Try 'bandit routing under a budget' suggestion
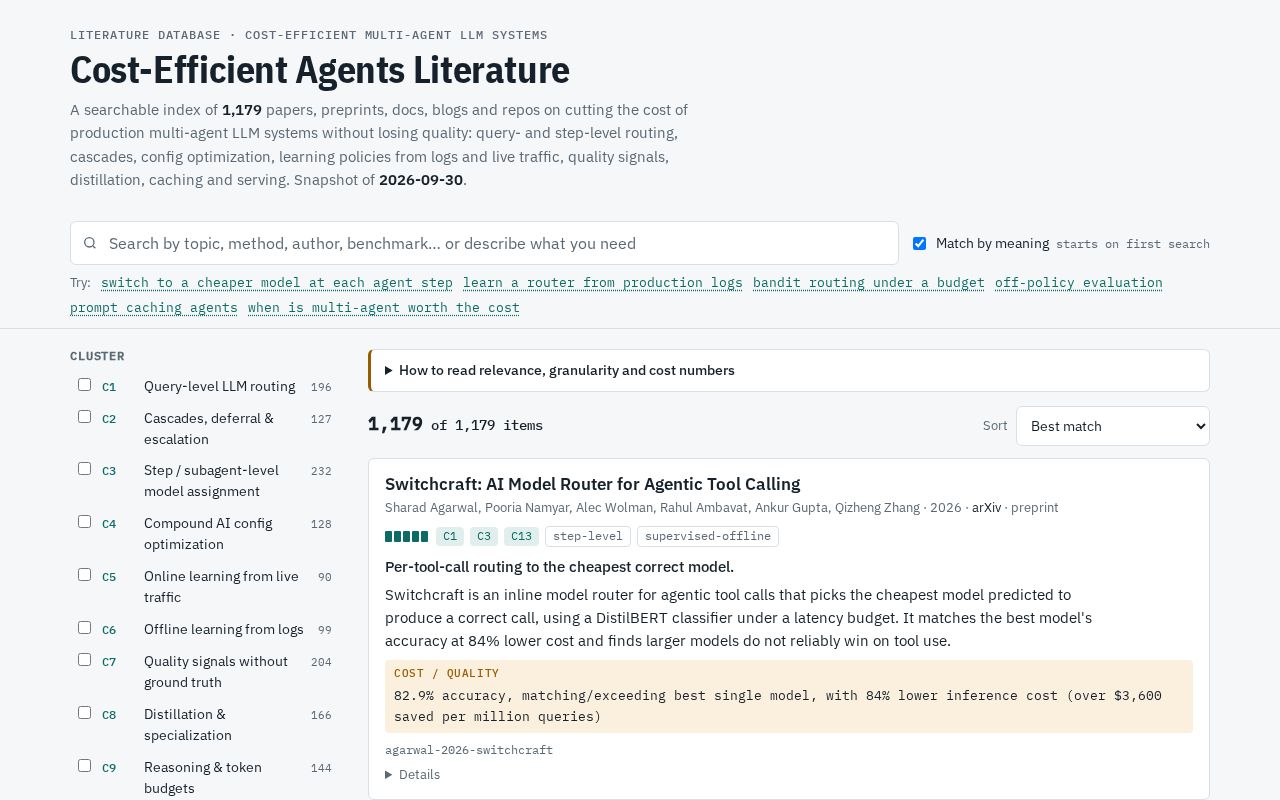 pyautogui.click(x=869, y=283)
